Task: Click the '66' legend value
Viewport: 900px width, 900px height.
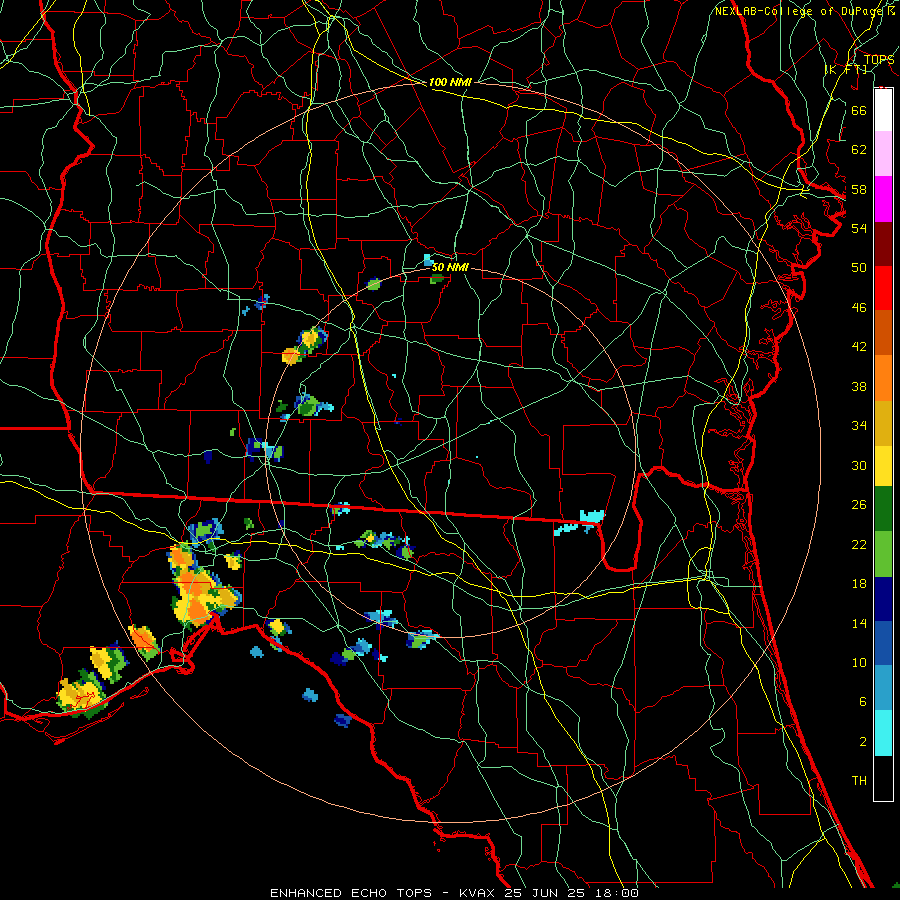Action: tap(859, 110)
